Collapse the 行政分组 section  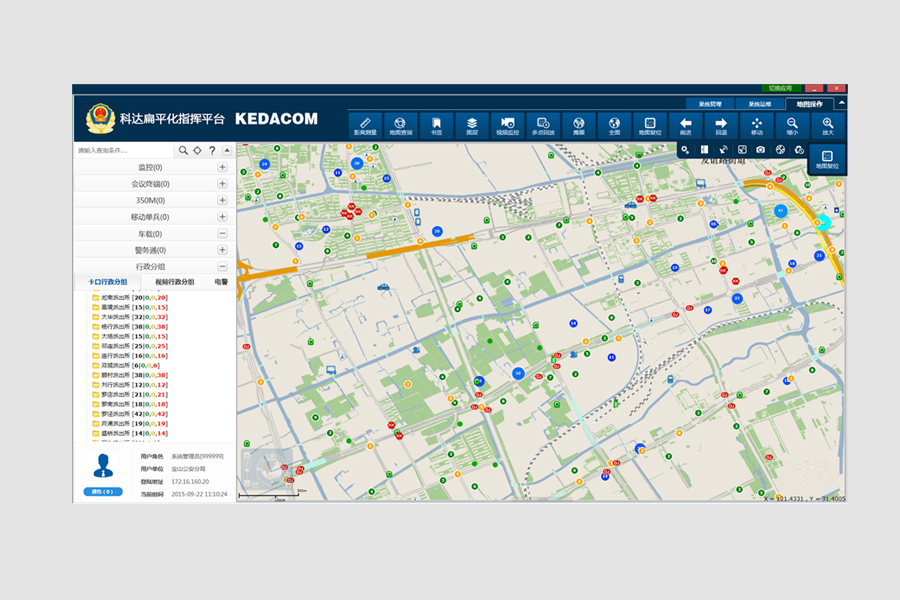click(x=222, y=266)
